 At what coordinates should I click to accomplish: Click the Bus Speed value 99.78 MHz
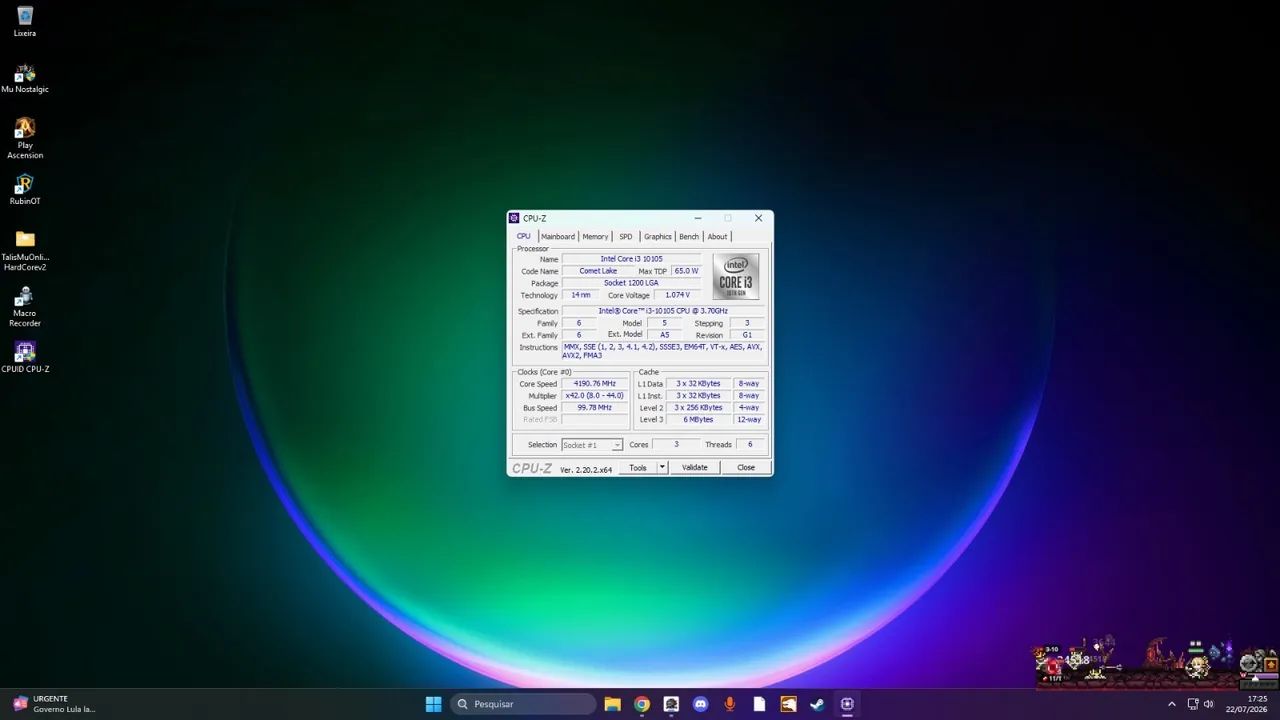[x=595, y=408]
